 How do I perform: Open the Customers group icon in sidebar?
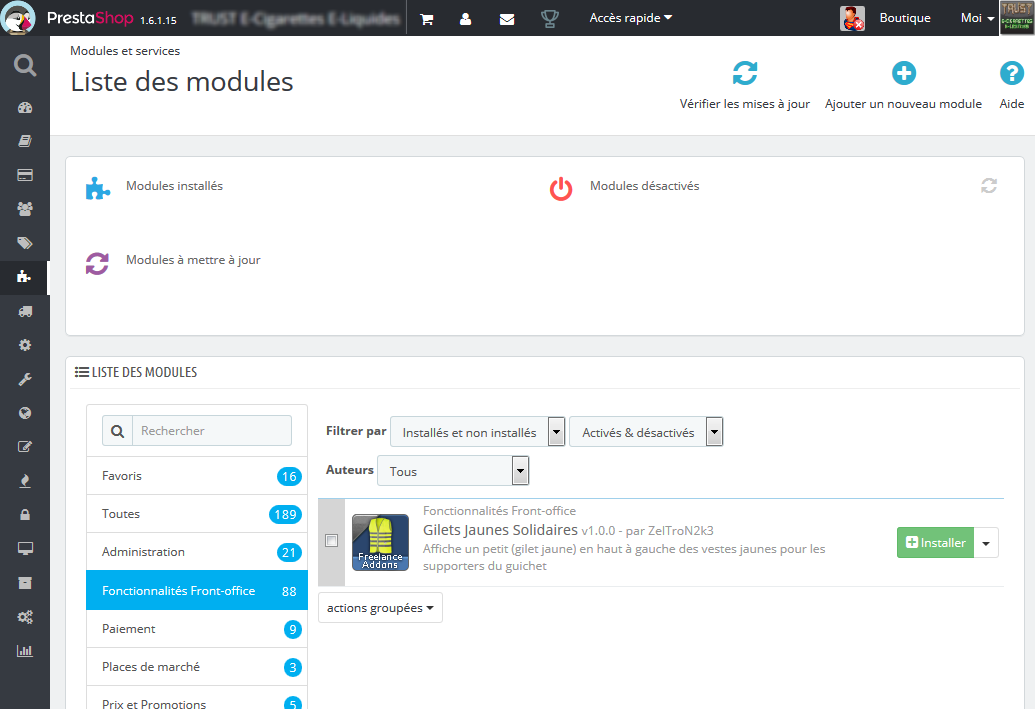[x=25, y=209]
